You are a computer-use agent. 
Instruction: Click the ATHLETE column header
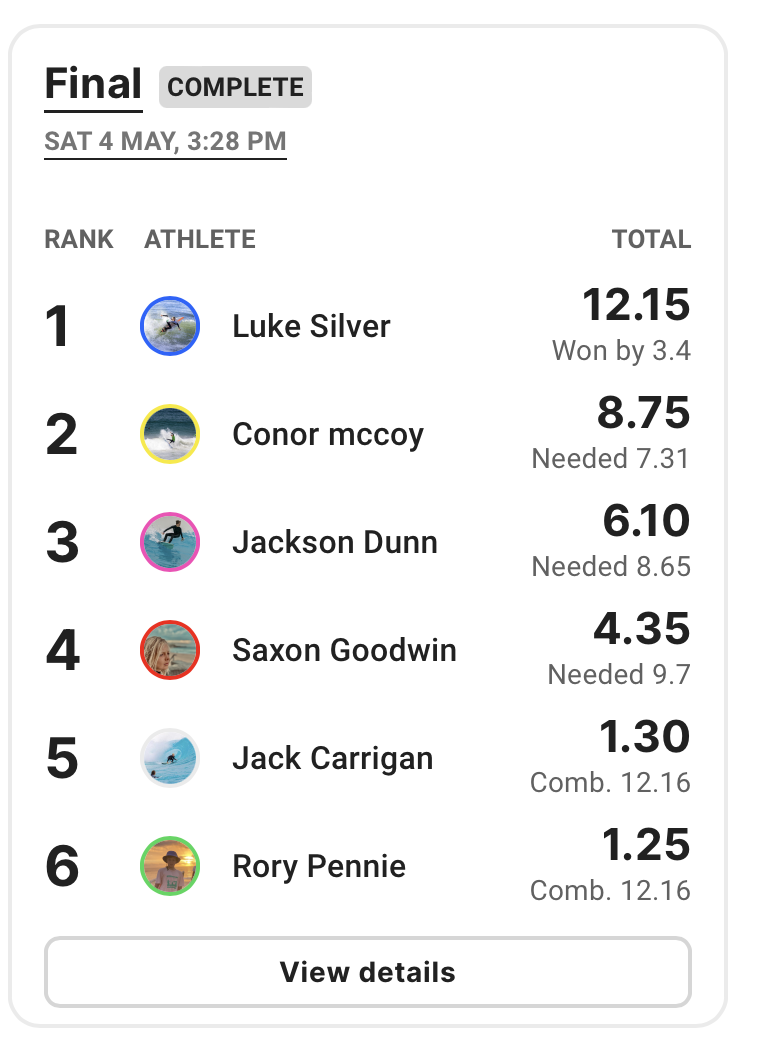(200, 239)
